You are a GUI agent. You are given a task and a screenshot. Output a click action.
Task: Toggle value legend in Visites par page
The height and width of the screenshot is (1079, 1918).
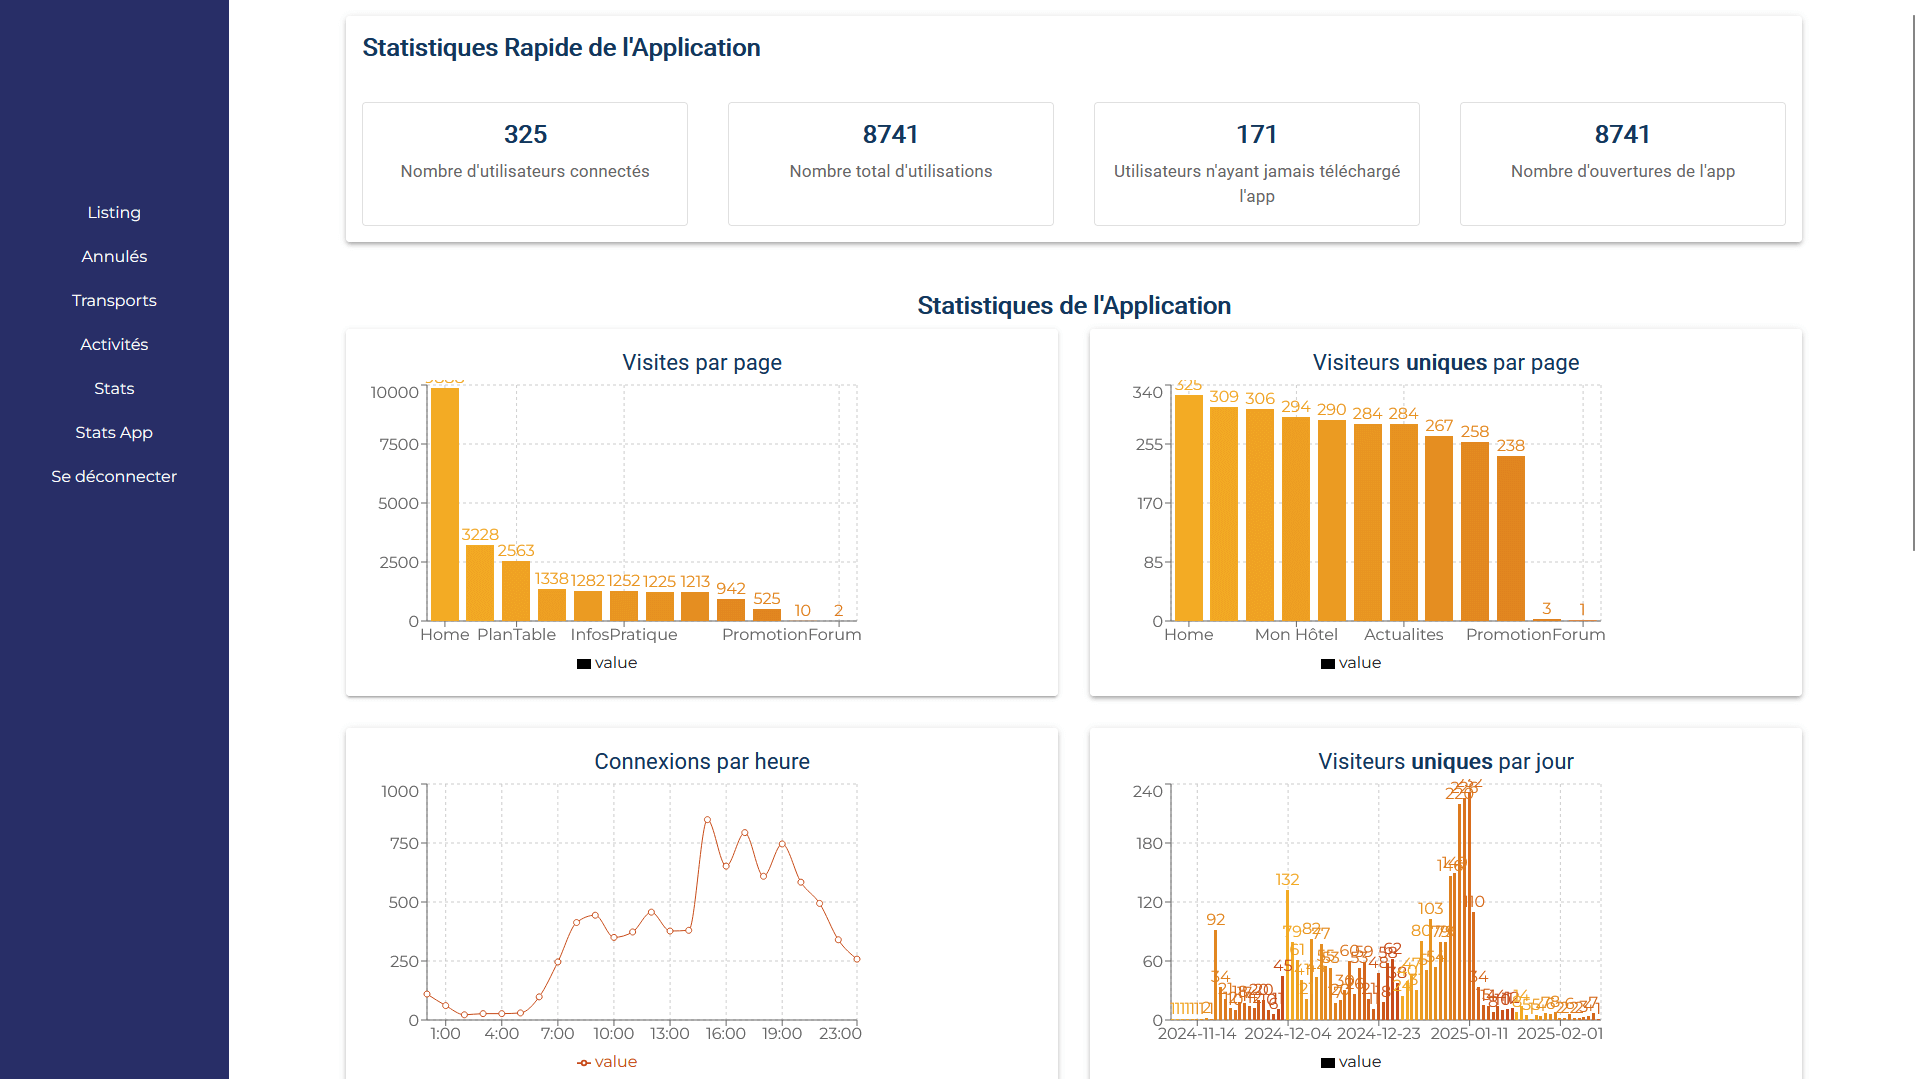pos(607,663)
